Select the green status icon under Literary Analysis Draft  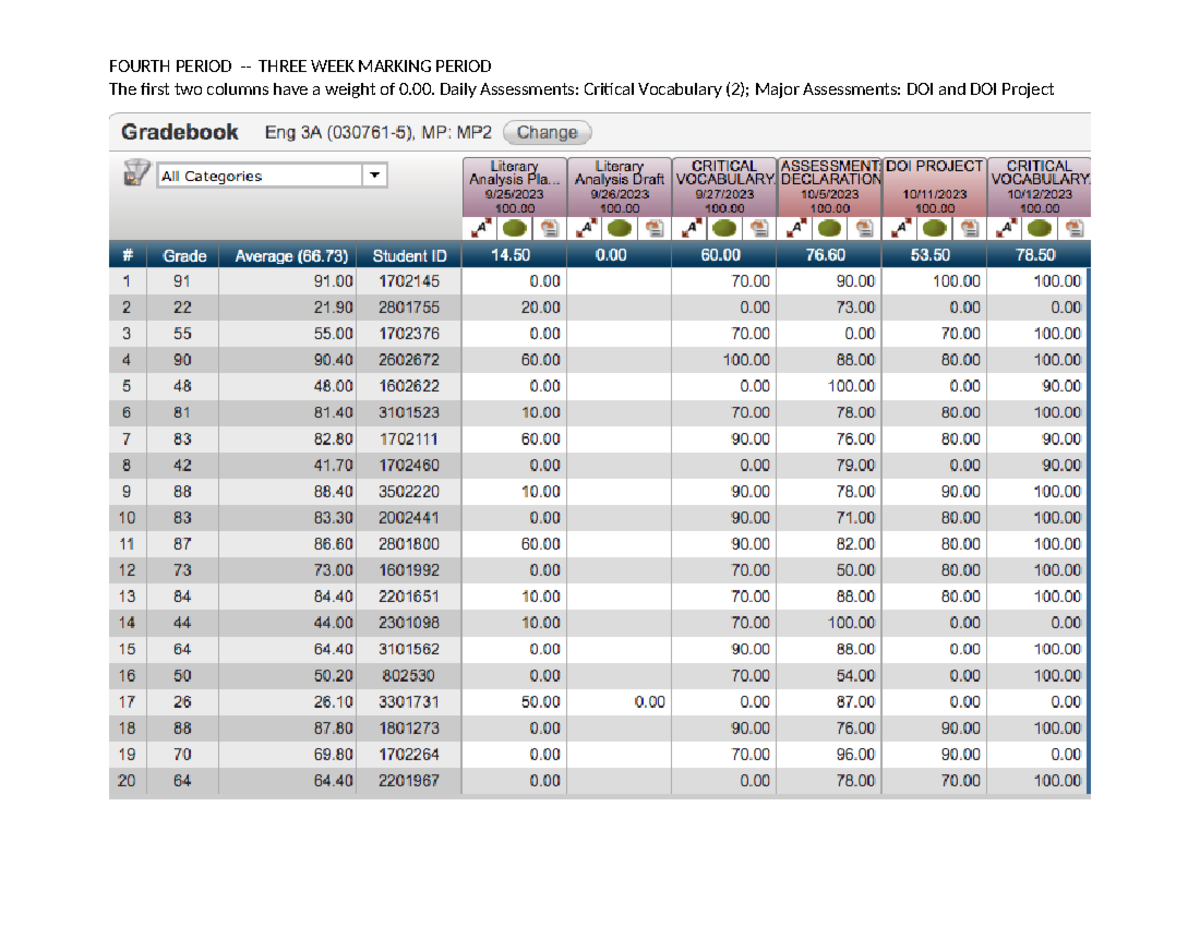618,228
